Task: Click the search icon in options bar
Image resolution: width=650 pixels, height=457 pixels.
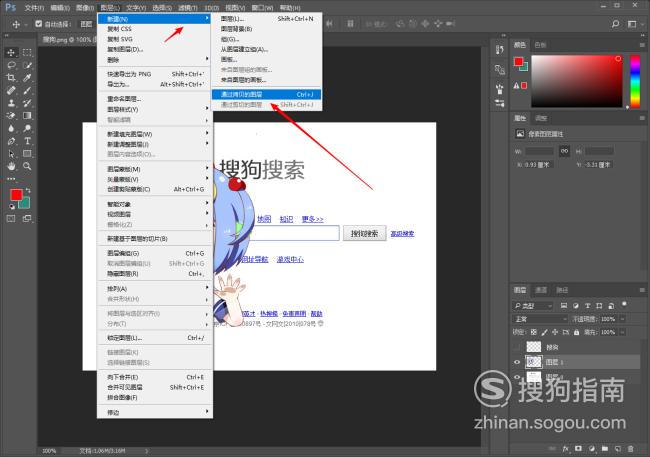Action: tap(616, 24)
